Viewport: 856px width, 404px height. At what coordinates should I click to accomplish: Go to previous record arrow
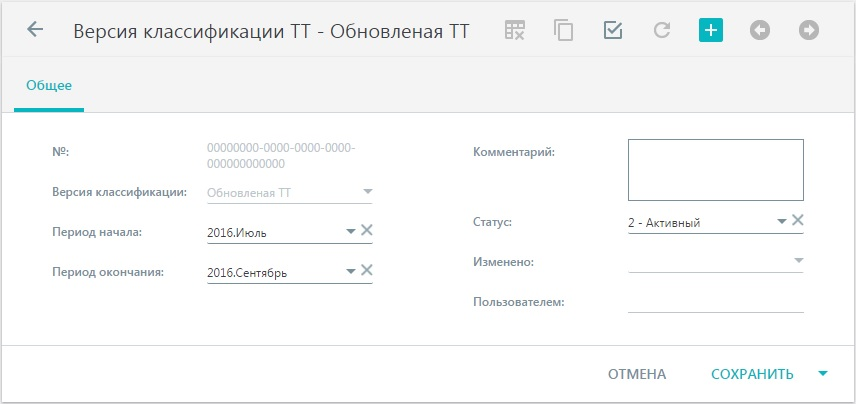click(x=760, y=30)
